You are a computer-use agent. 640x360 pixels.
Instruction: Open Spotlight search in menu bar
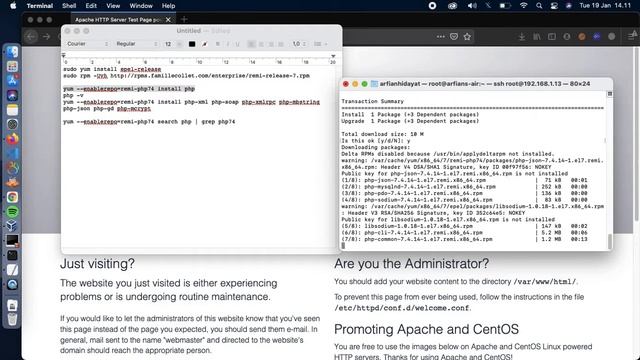click(539, 6)
